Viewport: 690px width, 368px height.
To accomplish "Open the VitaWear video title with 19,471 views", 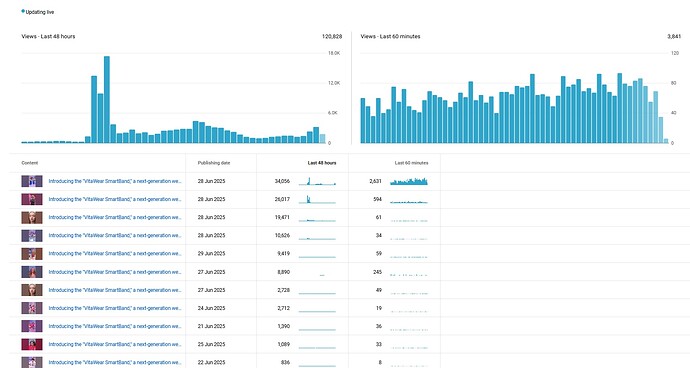I will [x=115, y=217].
